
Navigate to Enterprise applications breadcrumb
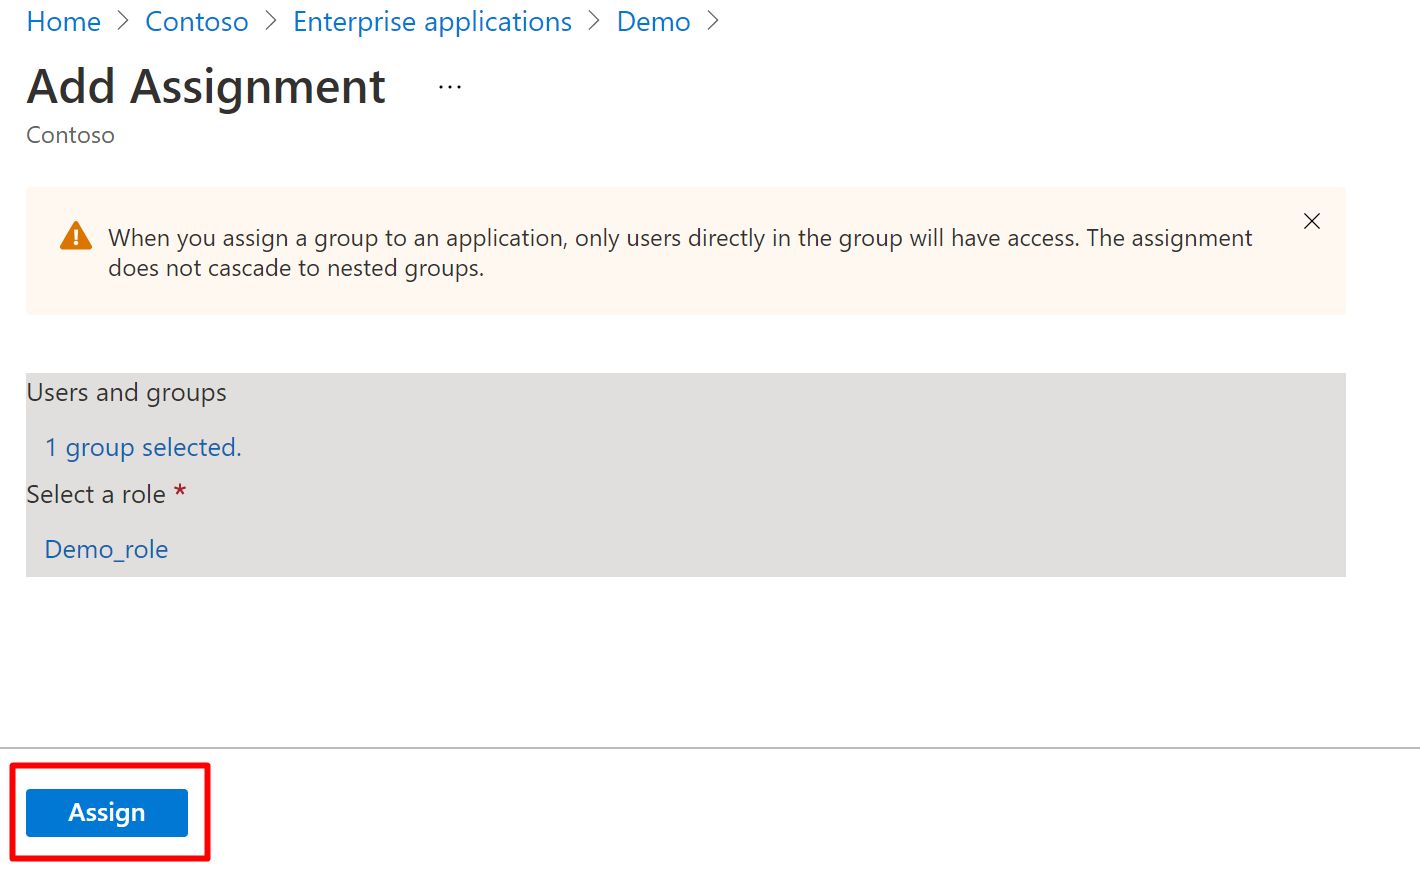pyautogui.click(x=432, y=22)
